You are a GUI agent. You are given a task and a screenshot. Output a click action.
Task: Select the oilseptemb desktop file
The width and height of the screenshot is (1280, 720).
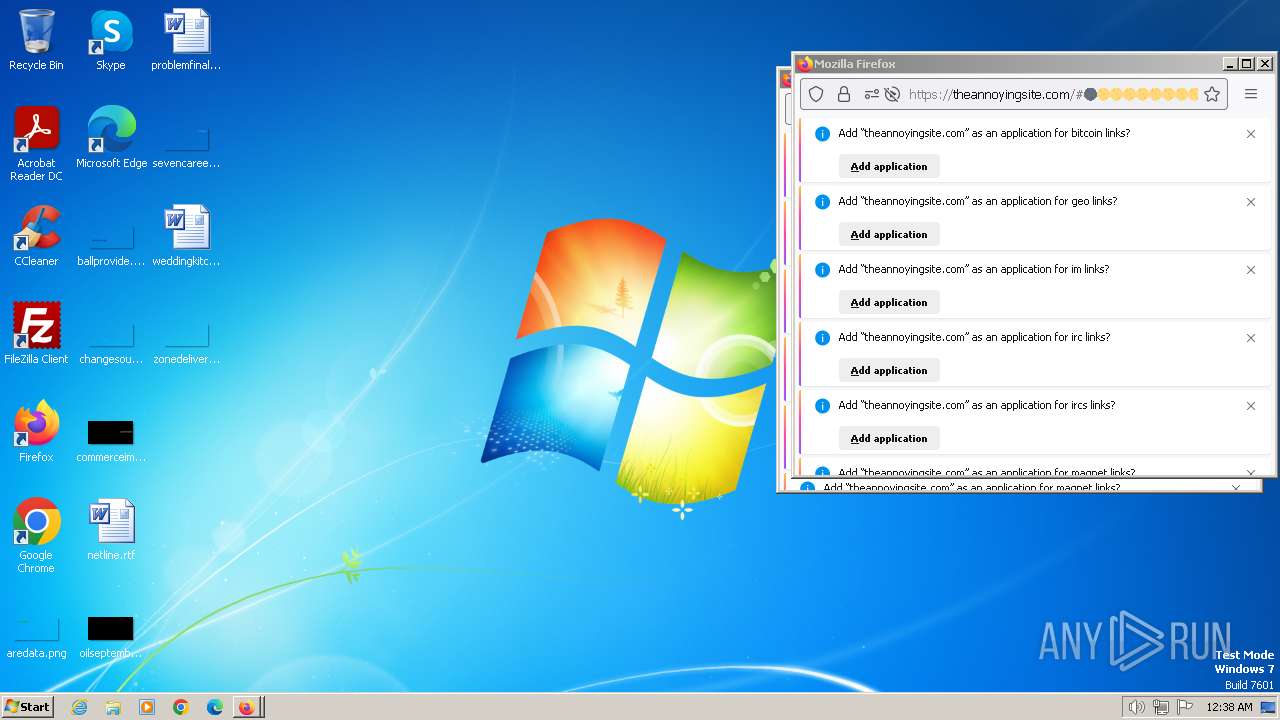(x=111, y=637)
